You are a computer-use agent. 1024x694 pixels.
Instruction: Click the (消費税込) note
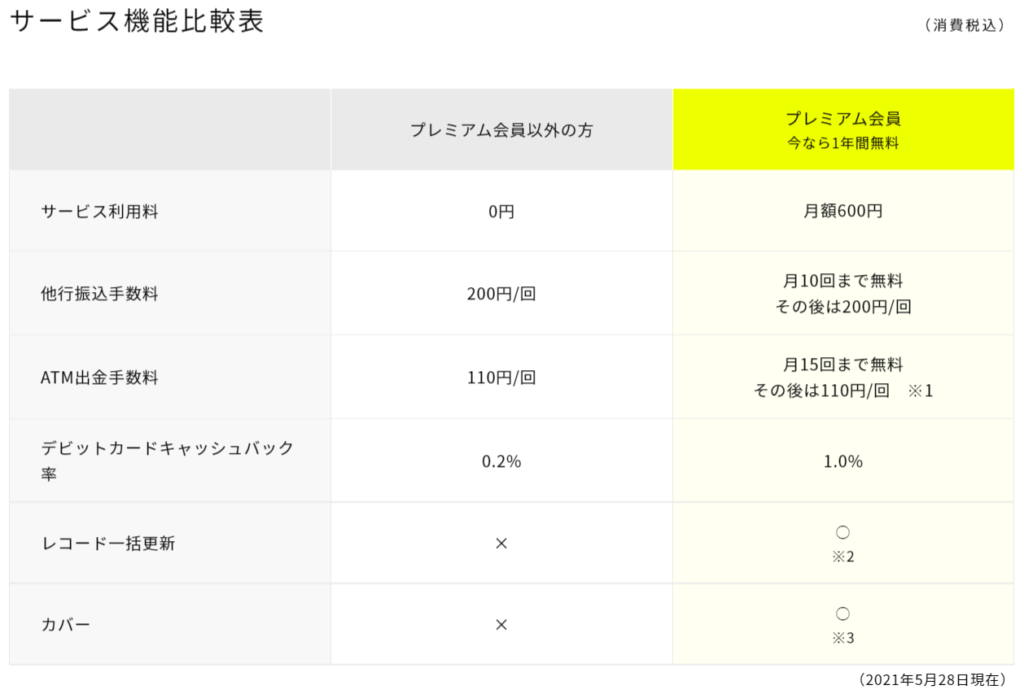965,25
